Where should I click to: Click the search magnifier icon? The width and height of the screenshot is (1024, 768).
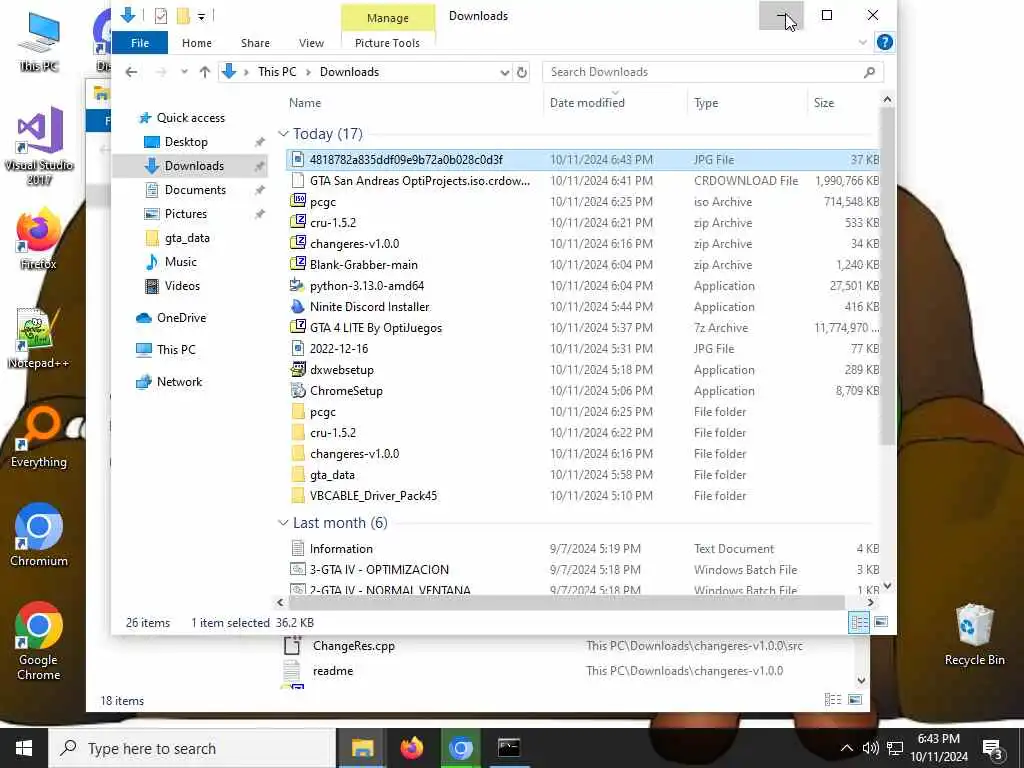(869, 72)
